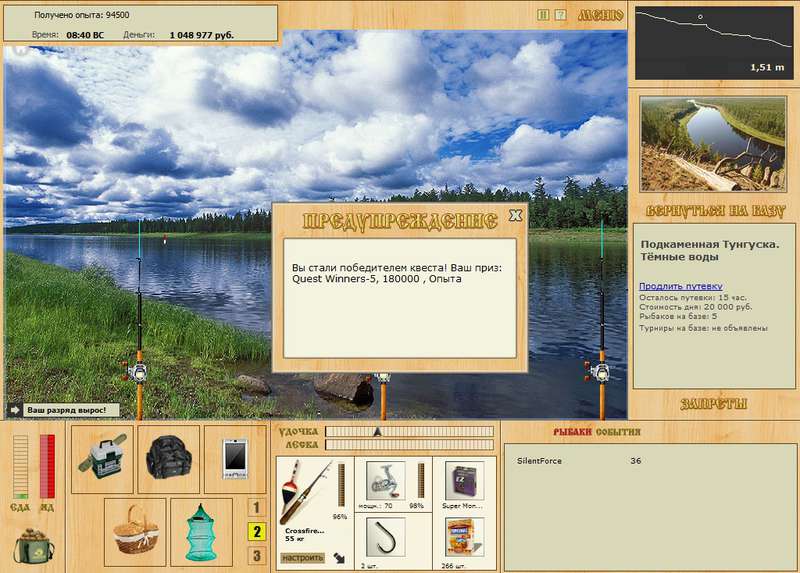Click location title Подкаменная Тунгуска. Тёмные воды
The width and height of the screenshot is (800, 573).
click(710, 251)
